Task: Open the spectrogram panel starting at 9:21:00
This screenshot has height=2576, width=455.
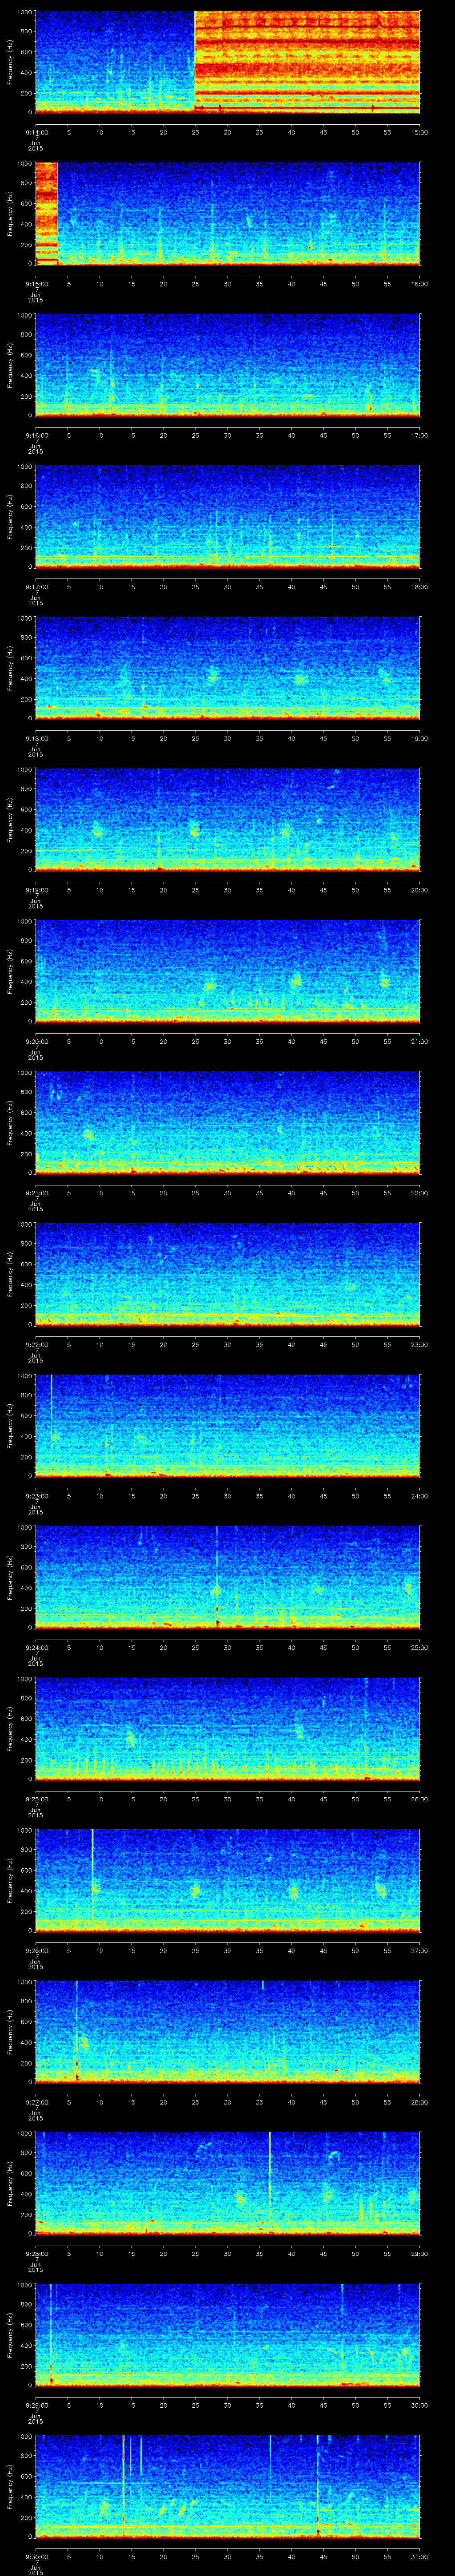Action: click(x=228, y=1123)
